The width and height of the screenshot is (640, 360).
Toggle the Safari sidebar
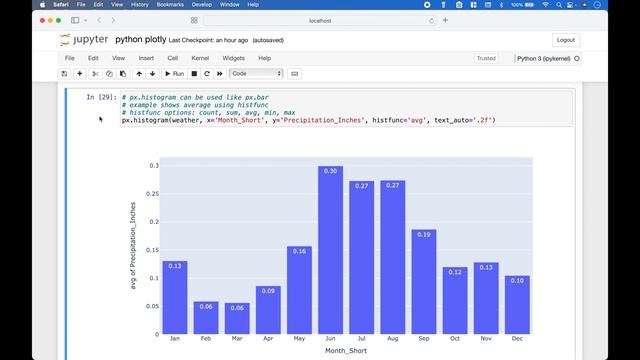point(75,20)
